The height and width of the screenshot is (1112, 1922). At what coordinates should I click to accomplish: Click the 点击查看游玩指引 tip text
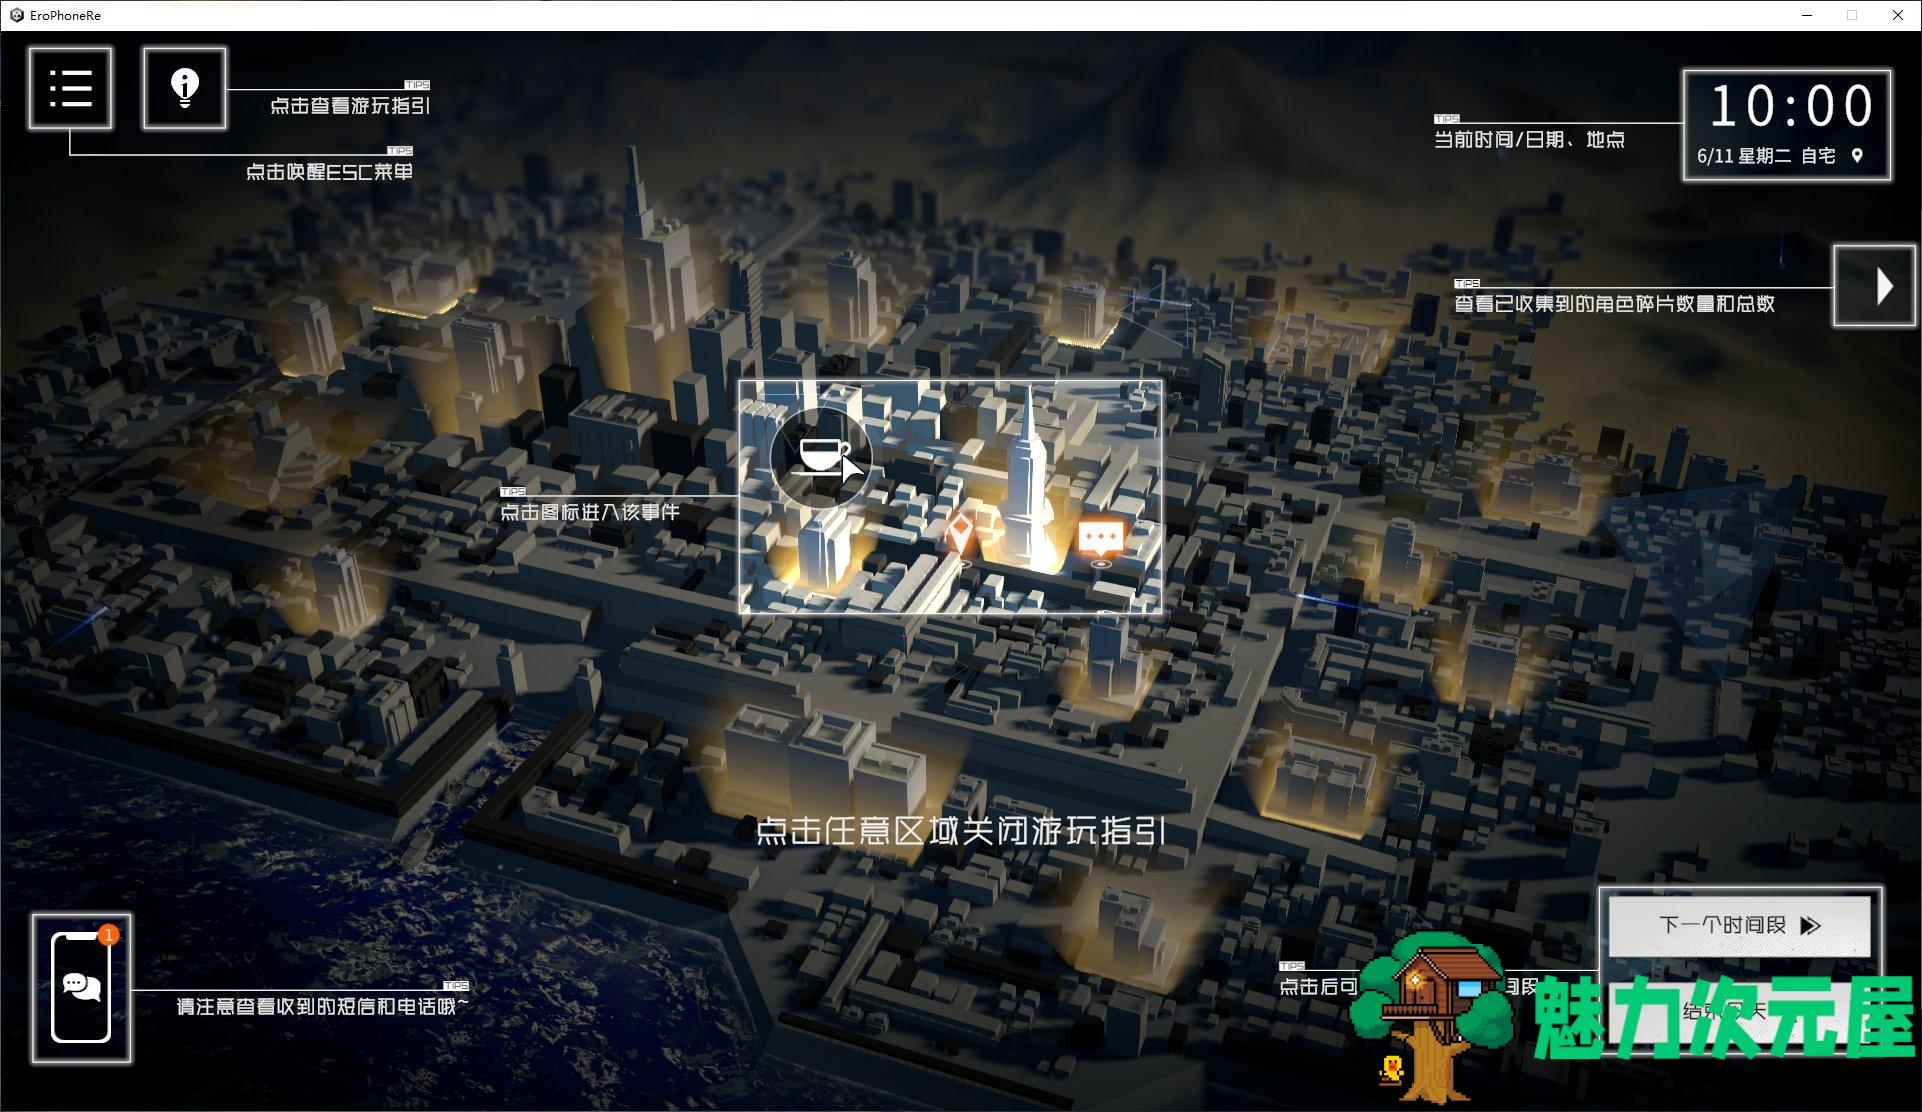350,105
